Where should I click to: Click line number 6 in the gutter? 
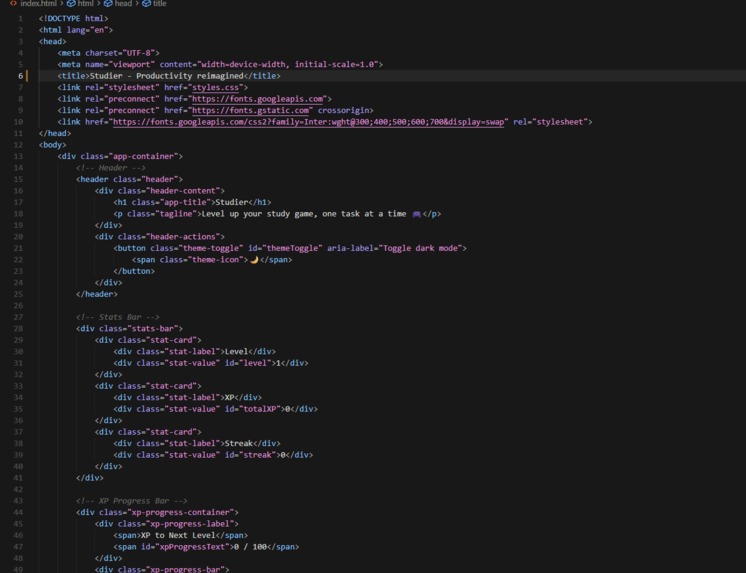pyautogui.click(x=20, y=76)
